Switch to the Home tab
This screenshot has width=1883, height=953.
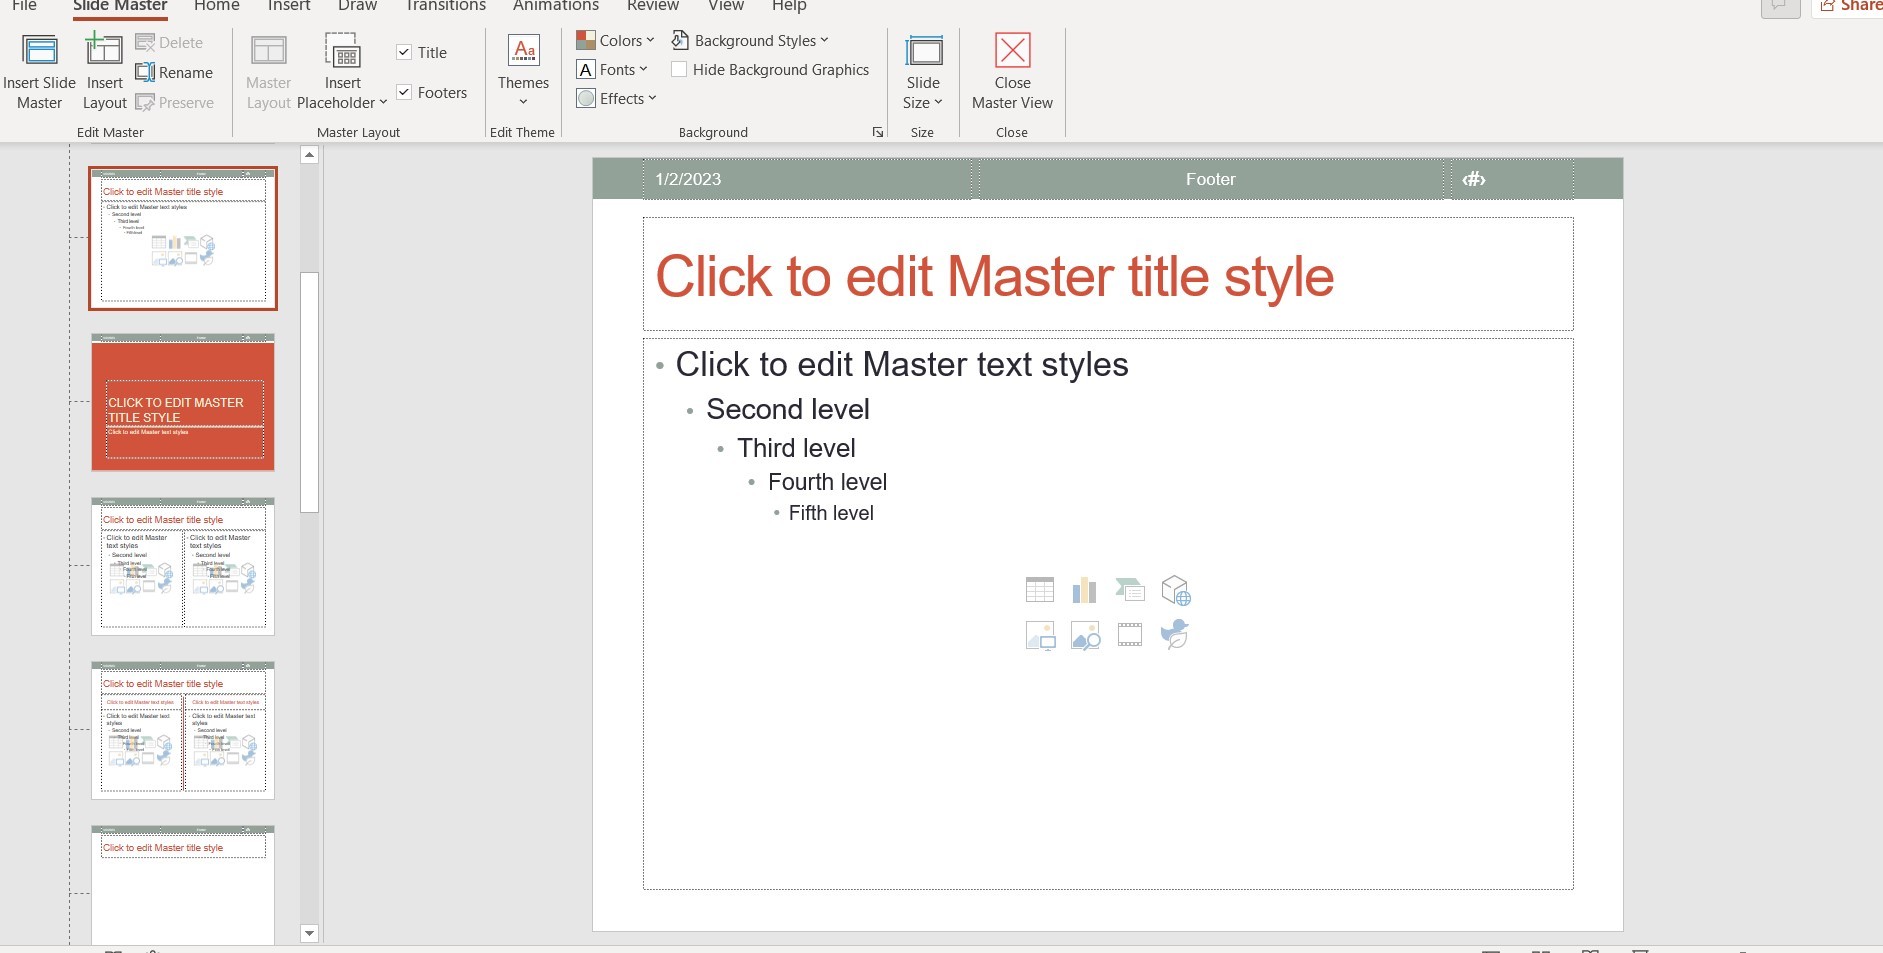pyautogui.click(x=217, y=6)
